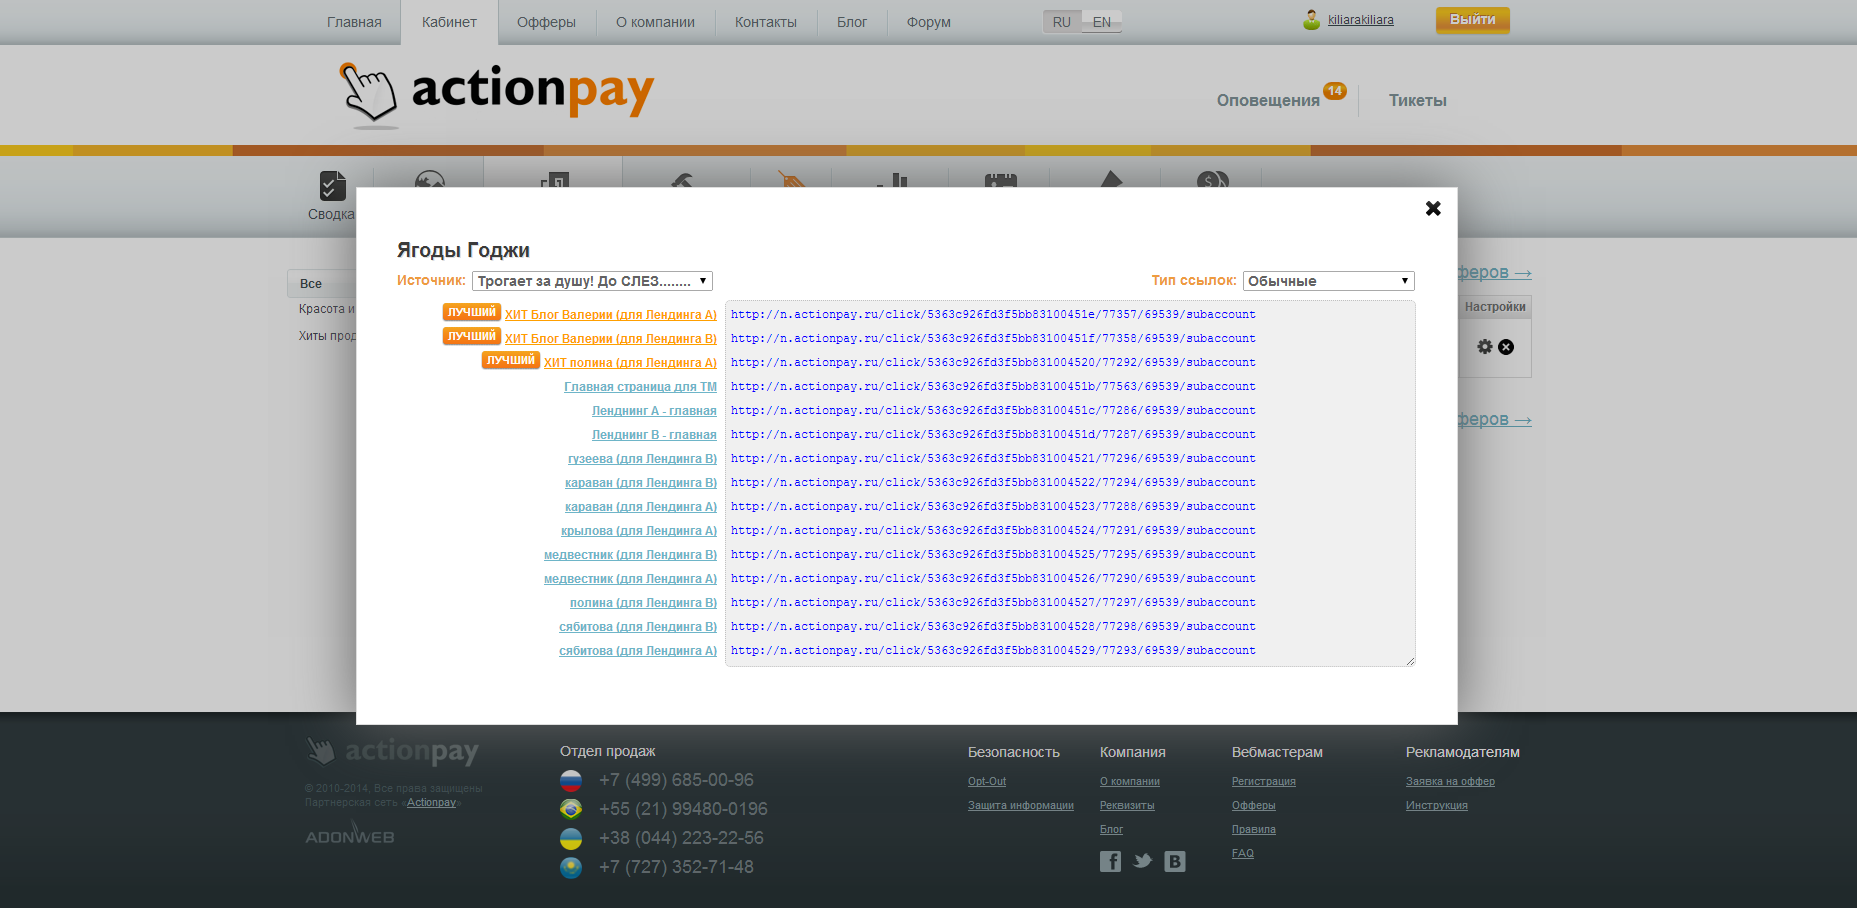1857x908 pixels.
Task: Open the Источник source dropdown
Action: click(x=592, y=281)
